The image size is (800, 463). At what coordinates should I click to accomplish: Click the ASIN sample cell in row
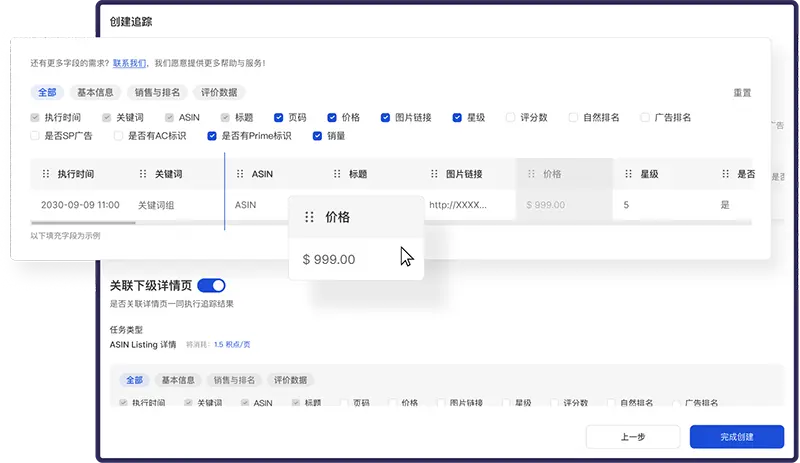pyautogui.click(x=245, y=205)
